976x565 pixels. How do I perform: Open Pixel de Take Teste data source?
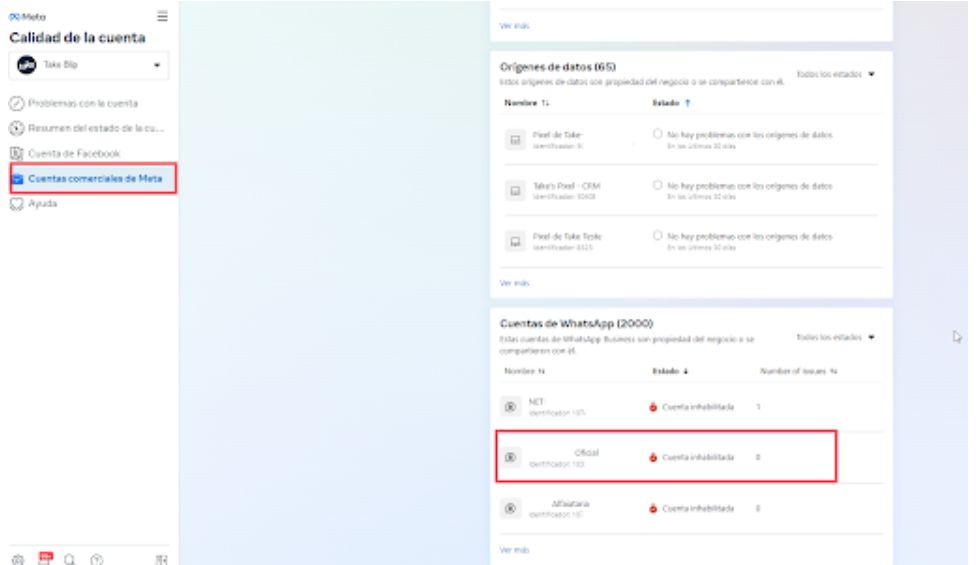(567, 236)
